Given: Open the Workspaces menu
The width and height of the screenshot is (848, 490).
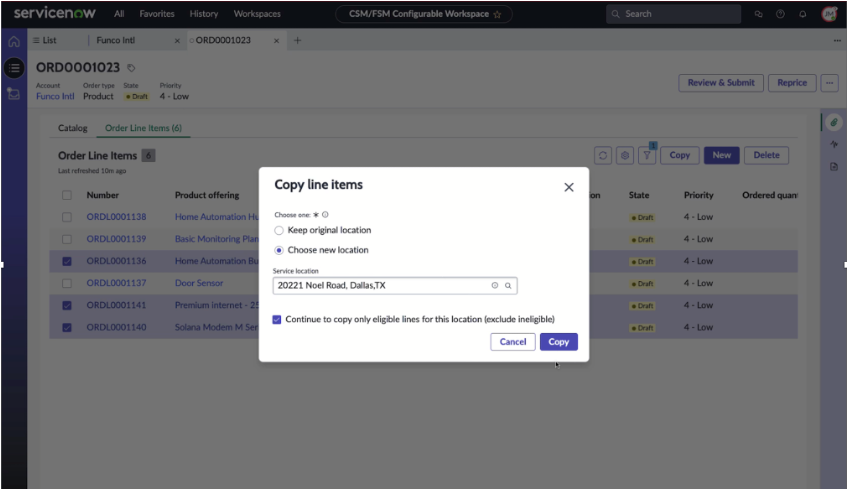Looking at the screenshot, I should point(257,14).
